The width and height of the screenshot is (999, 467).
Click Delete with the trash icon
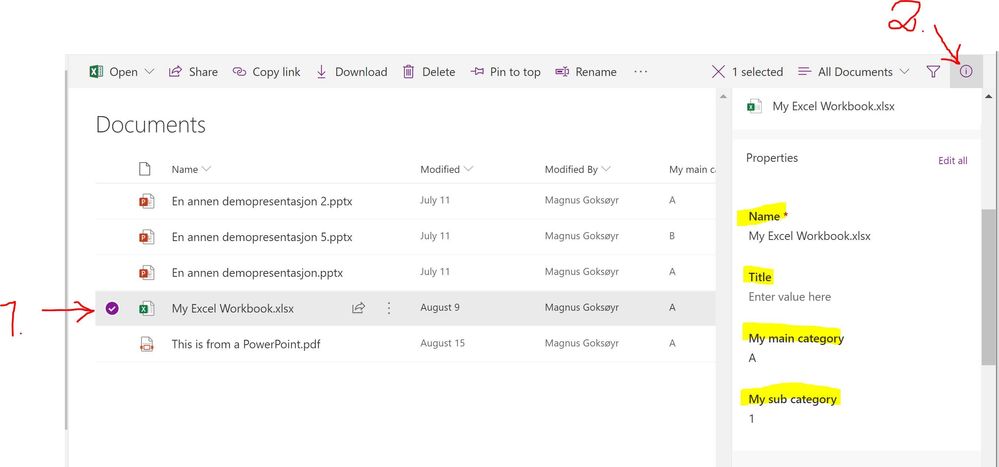click(x=429, y=72)
